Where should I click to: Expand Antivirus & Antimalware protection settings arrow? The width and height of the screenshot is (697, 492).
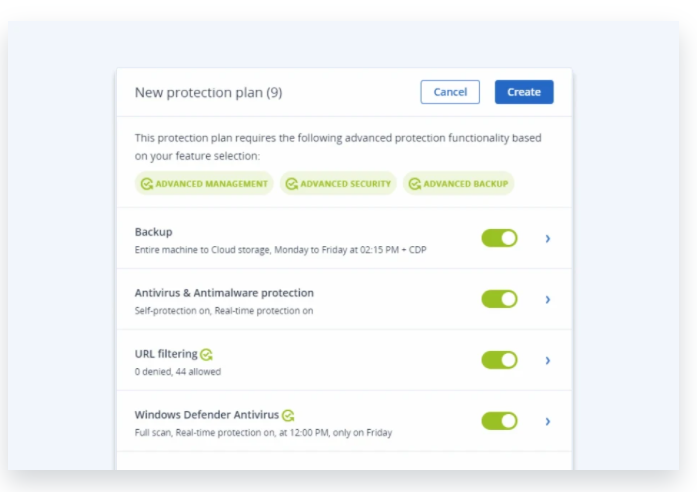[x=548, y=299]
